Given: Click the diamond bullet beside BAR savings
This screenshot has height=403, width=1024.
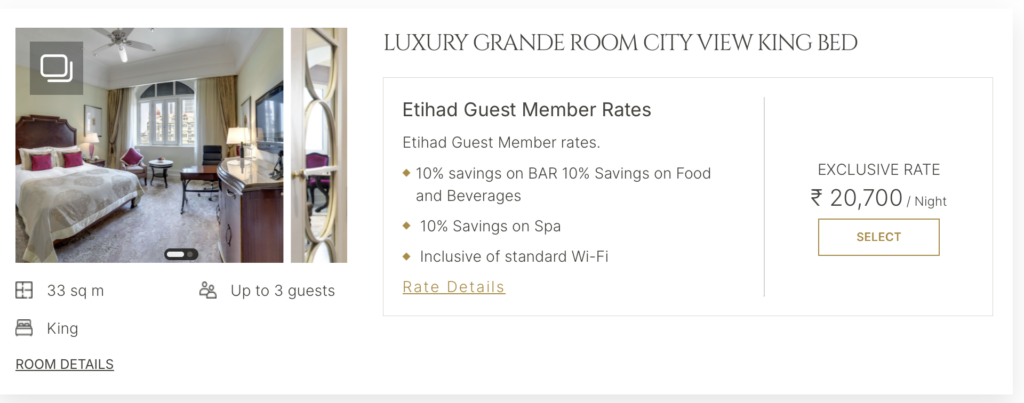Looking at the screenshot, I should 406,173.
